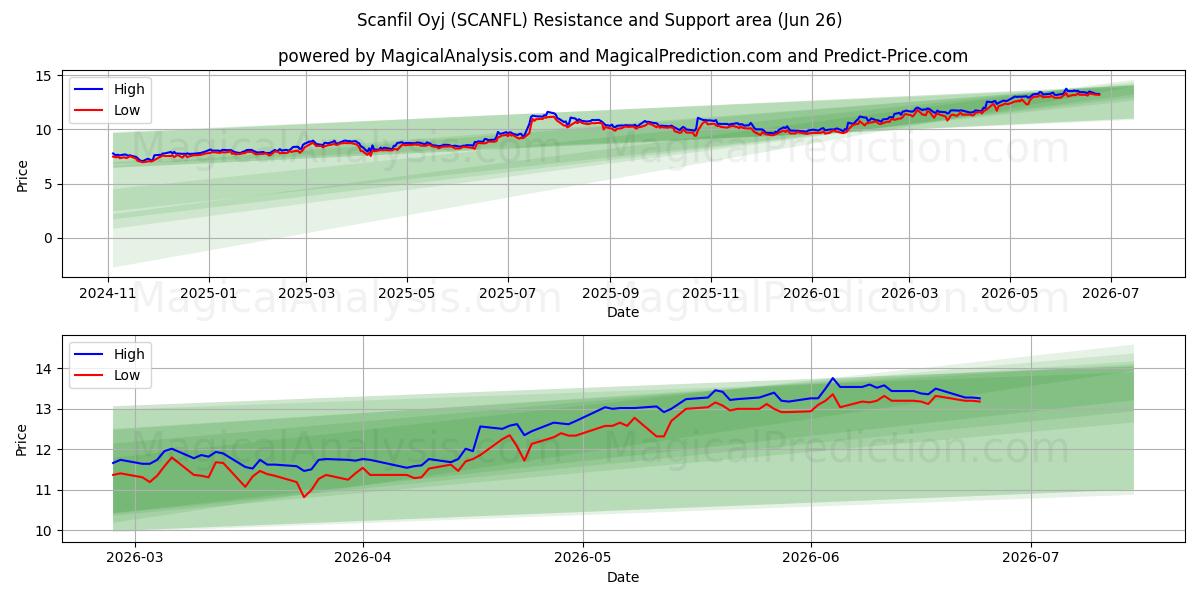Image resolution: width=1200 pixels, height=600 pixels.
Task: Click the '2025-05' date tick on top chart
Action: tap(406, 294)
